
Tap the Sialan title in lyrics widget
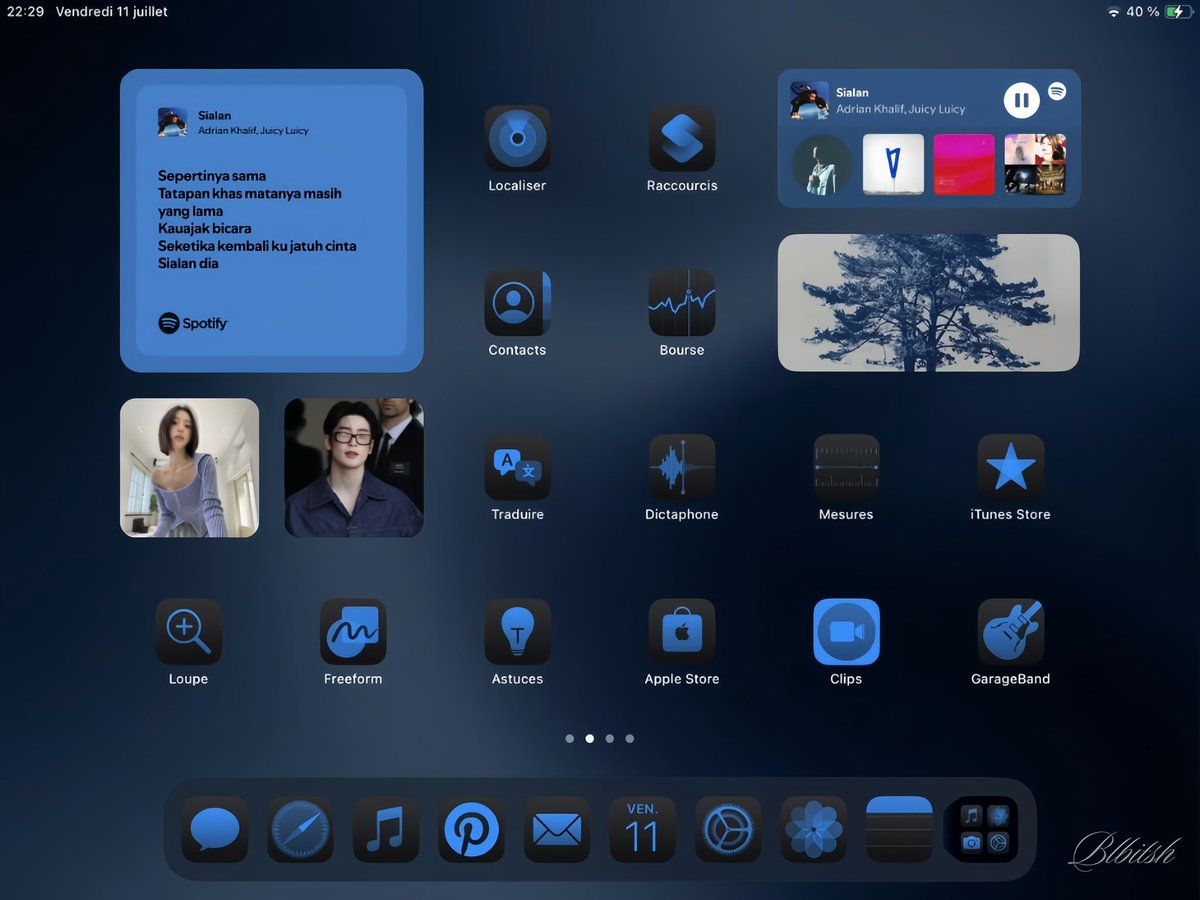[214, 116]
